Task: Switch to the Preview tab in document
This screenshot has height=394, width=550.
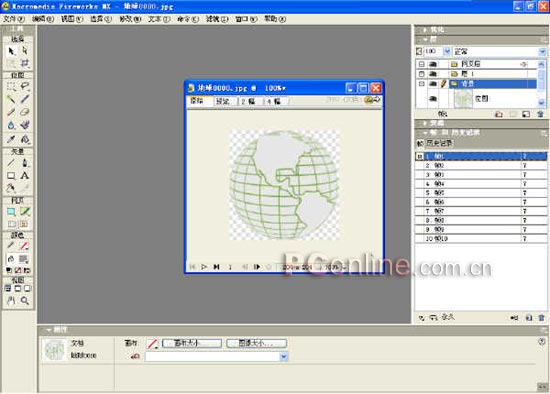Action: (223, 101)
